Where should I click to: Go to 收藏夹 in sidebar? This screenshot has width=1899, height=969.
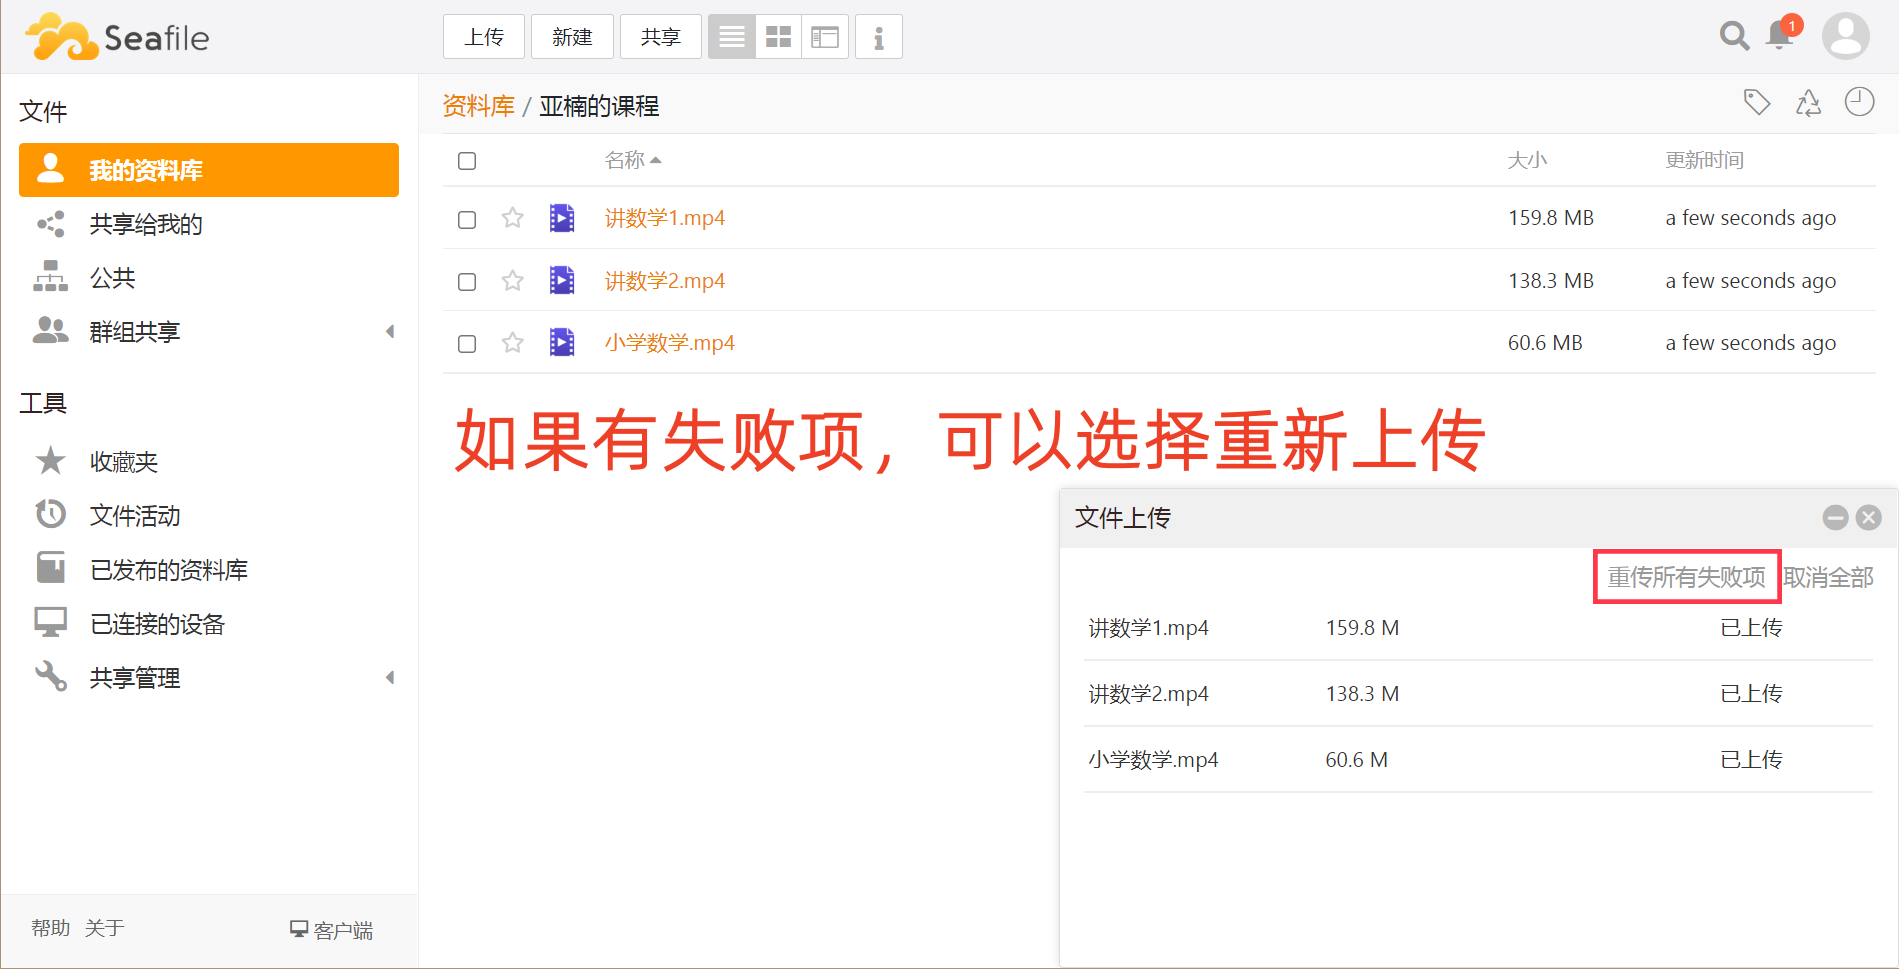click(124, 462)
